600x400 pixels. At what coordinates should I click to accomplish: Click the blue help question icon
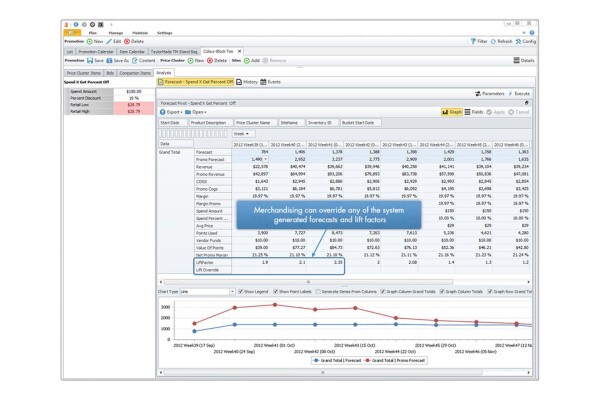coord(532,33)
